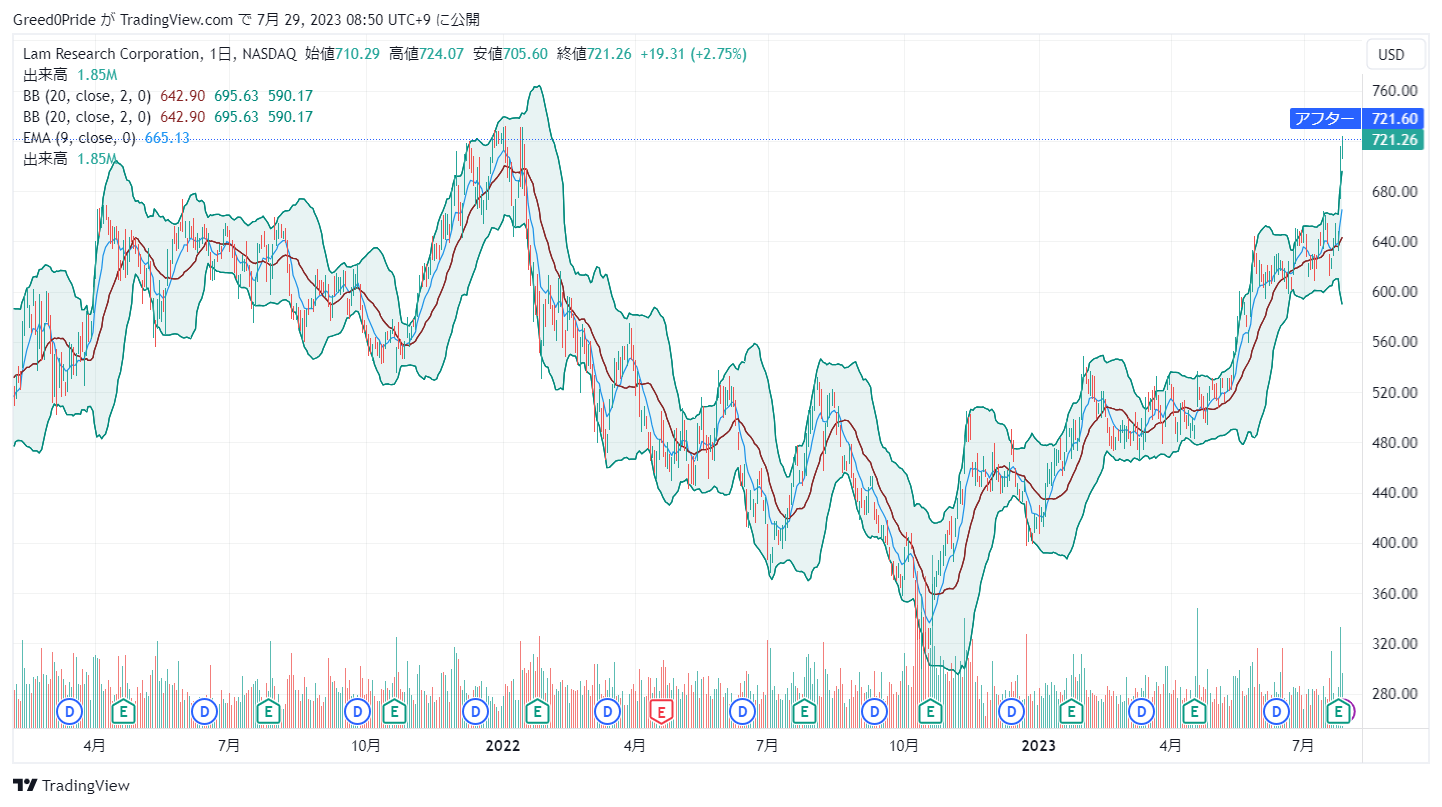
Task: Click the first BB (20, close, 2, 0) legend
Action: tap(87, 96)
